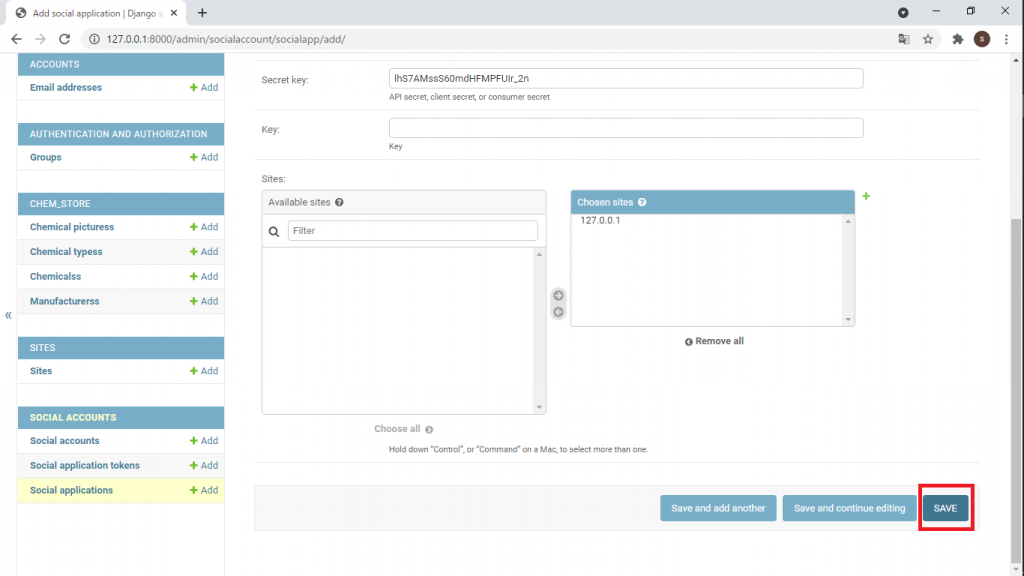The height and width of the screenshot is (576, 1024).
Task: Click Save and continue editing
Action: click(849, 508)
